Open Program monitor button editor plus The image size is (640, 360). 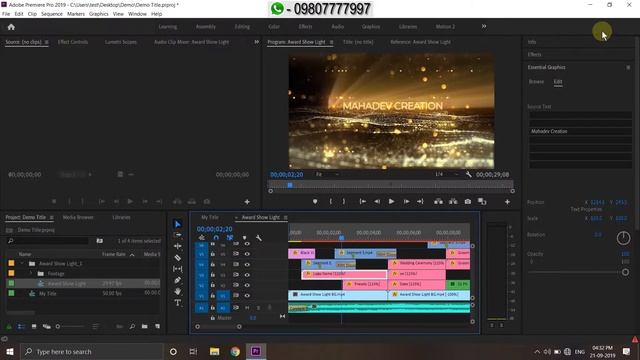(x=507, y=202)
